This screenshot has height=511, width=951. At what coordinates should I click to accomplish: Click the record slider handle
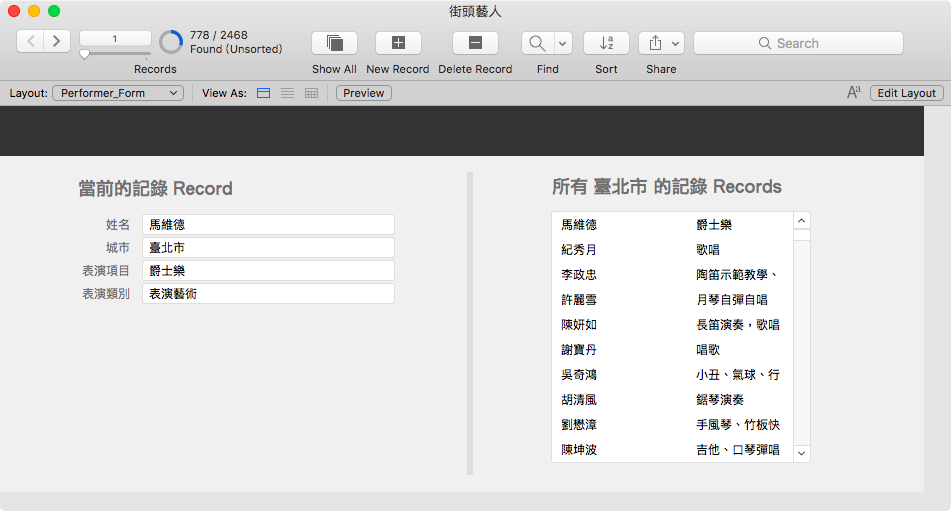click(84, 54)
